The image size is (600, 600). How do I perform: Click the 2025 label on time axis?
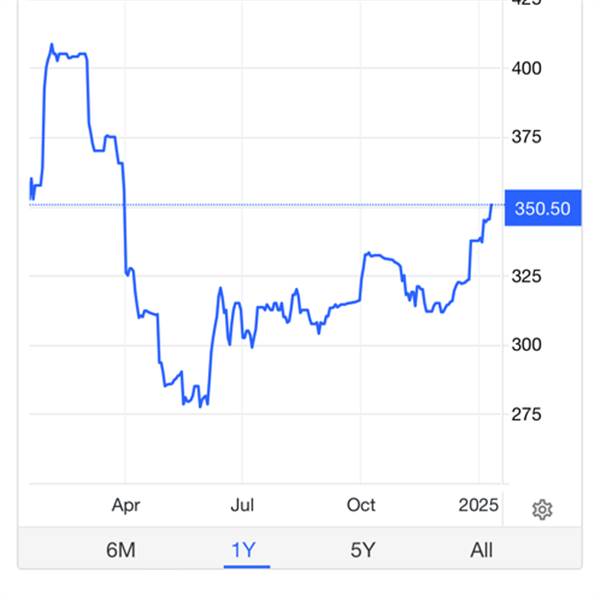pos(478,505)
